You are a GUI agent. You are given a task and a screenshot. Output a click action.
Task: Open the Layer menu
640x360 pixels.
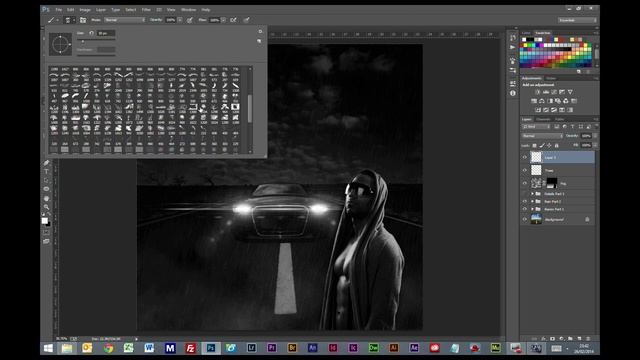click(x=101, y=9)
